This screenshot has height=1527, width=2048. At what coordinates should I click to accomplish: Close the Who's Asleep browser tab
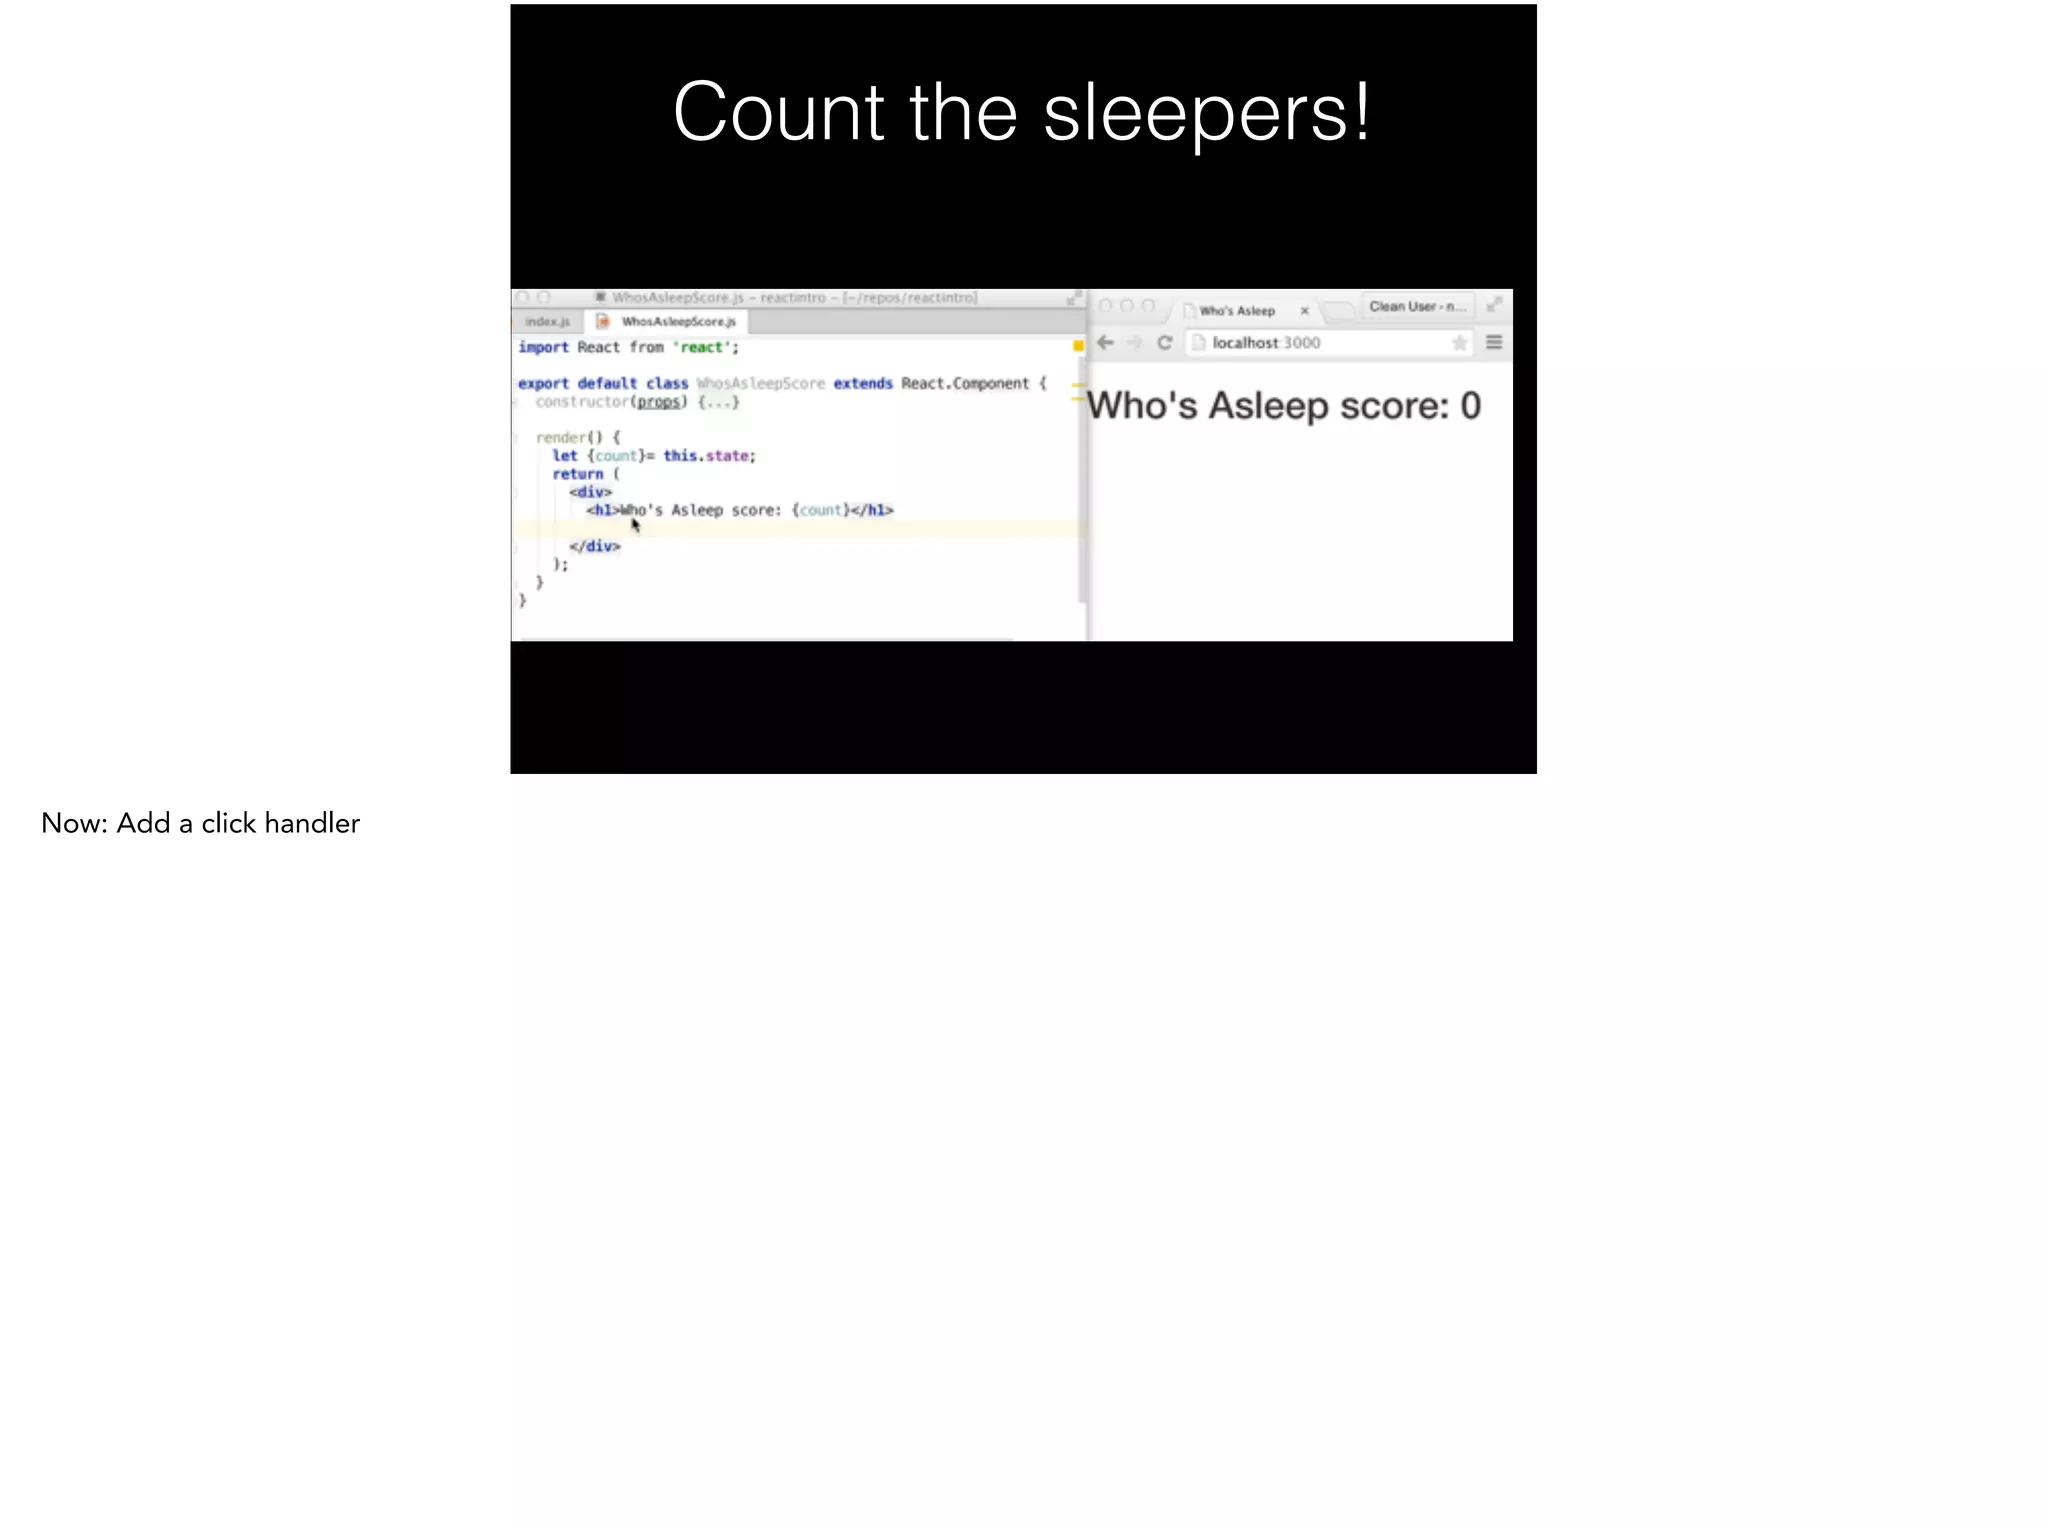[1304, 311]
